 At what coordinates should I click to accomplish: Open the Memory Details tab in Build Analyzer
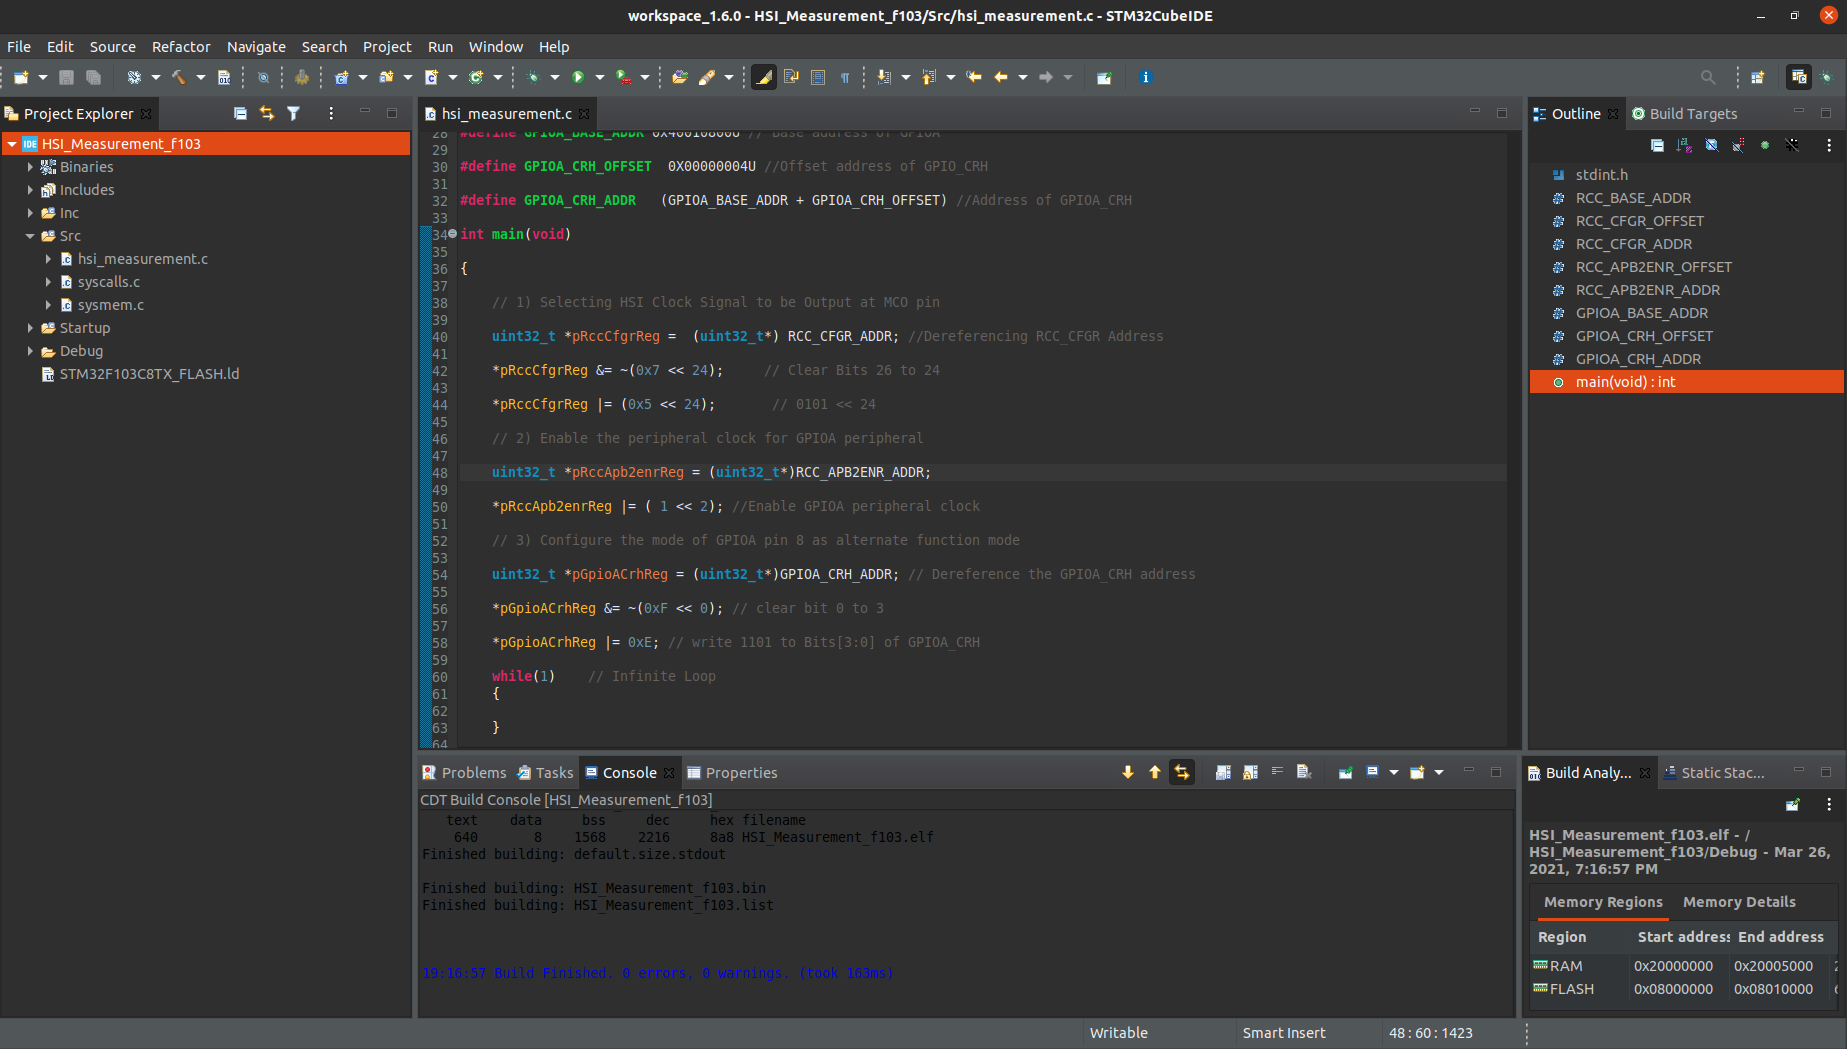(x=1738, y=902)
